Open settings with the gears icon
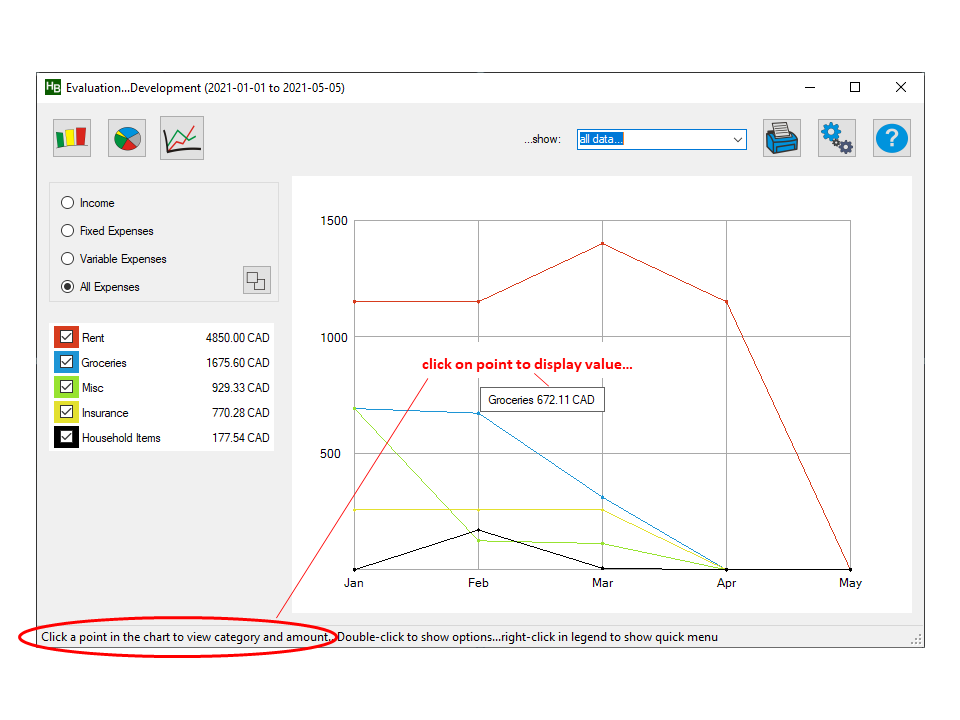960x720 pixels. 836,138
